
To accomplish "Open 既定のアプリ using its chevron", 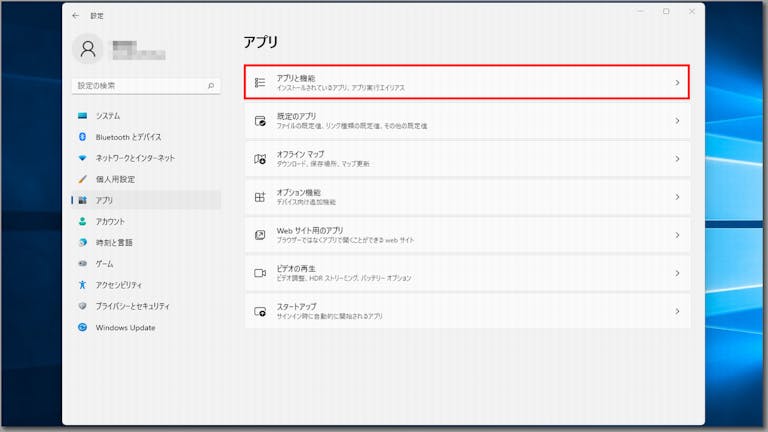I will 677,121.
